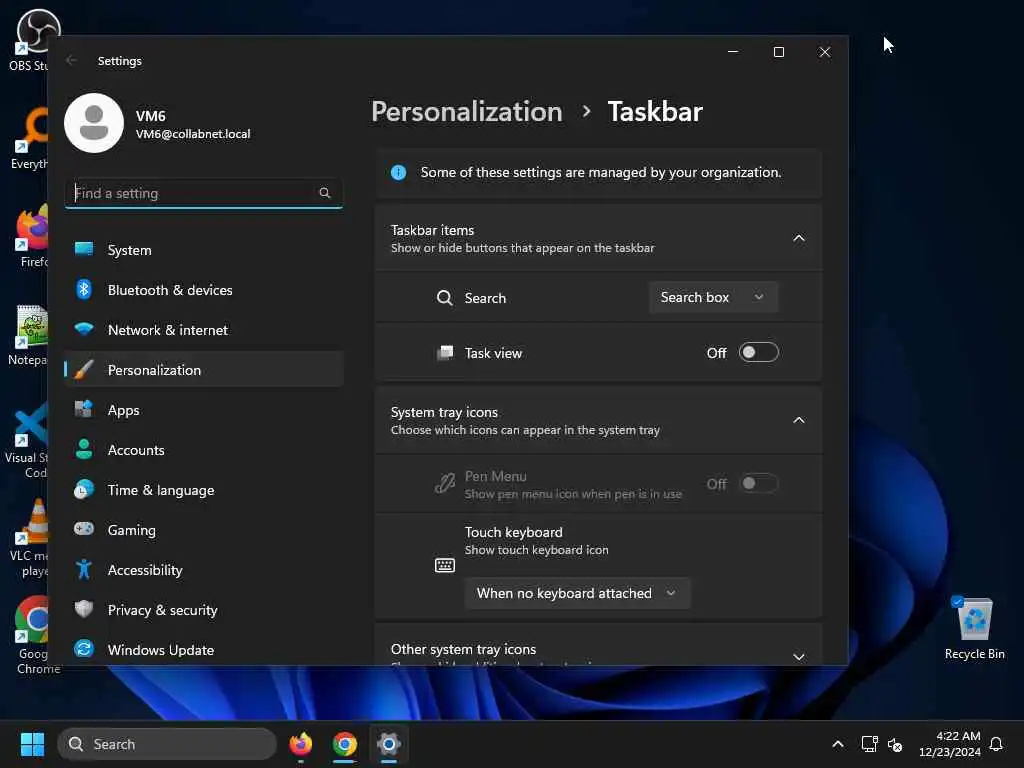Click the Touch keyboard icon
Screen dimensions: 1024x768
tap(445, 565)
